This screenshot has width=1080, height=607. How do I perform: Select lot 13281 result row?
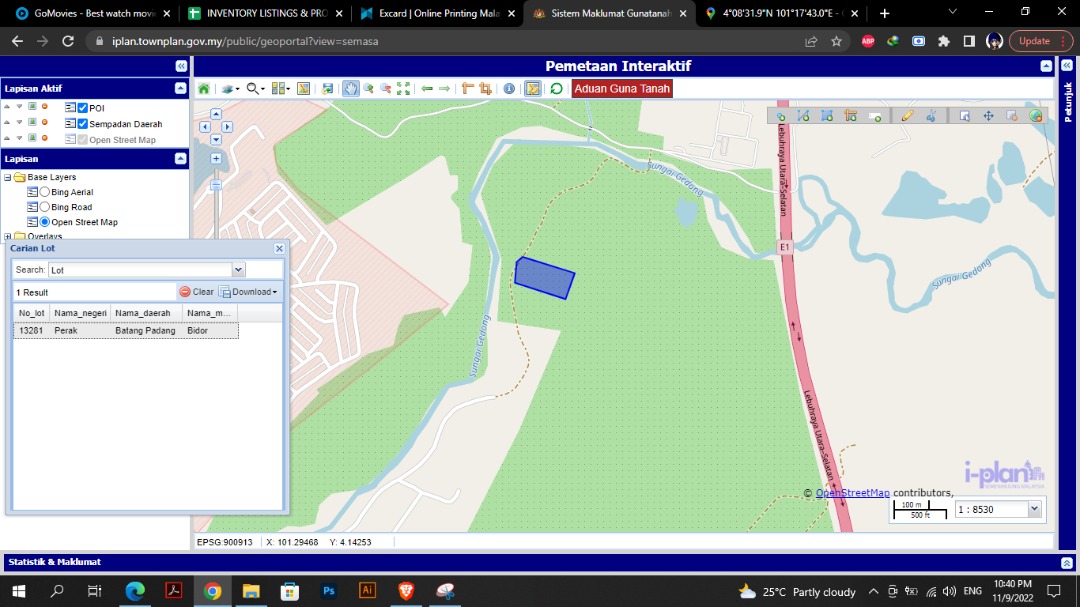[x=125, y=331]
